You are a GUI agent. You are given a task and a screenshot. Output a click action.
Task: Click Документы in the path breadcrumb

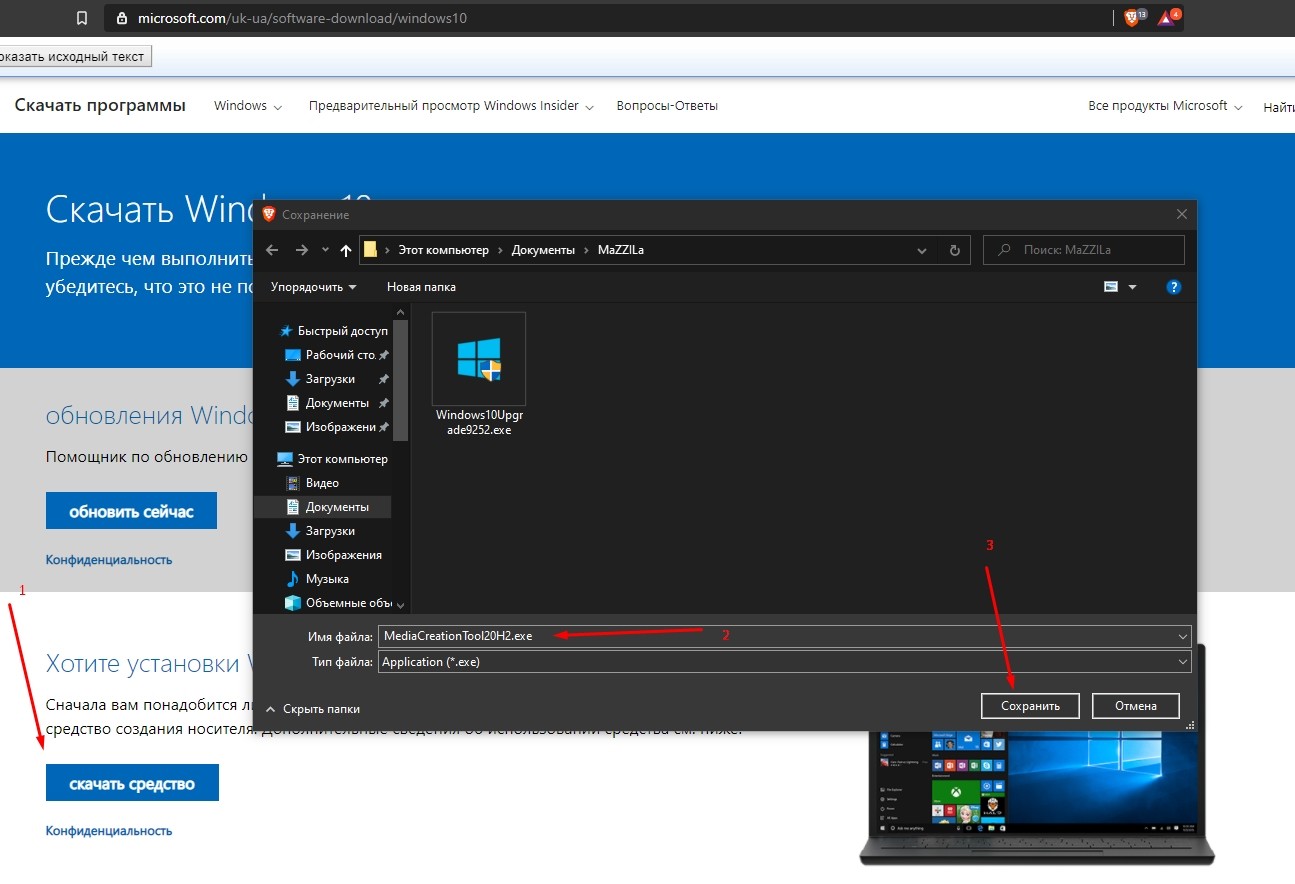(x=543, y=250)
